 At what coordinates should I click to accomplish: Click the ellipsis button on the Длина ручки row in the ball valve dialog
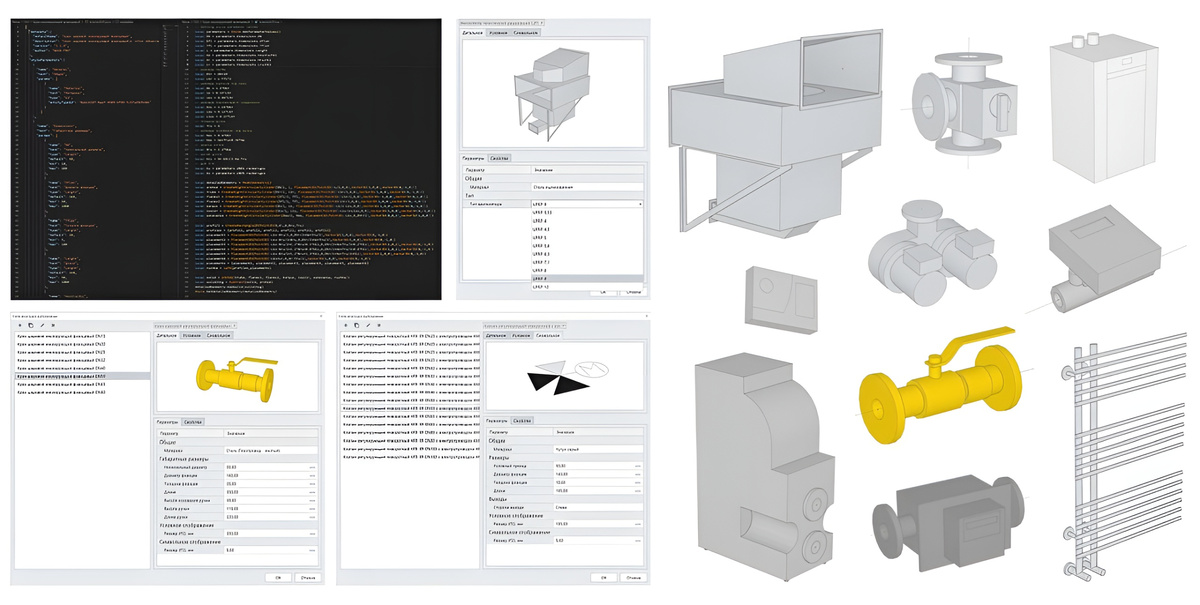(312, 516)
